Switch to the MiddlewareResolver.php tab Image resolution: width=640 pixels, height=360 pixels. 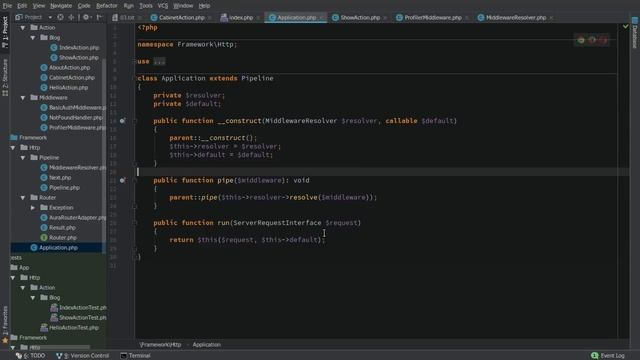(x=512, y=18)
